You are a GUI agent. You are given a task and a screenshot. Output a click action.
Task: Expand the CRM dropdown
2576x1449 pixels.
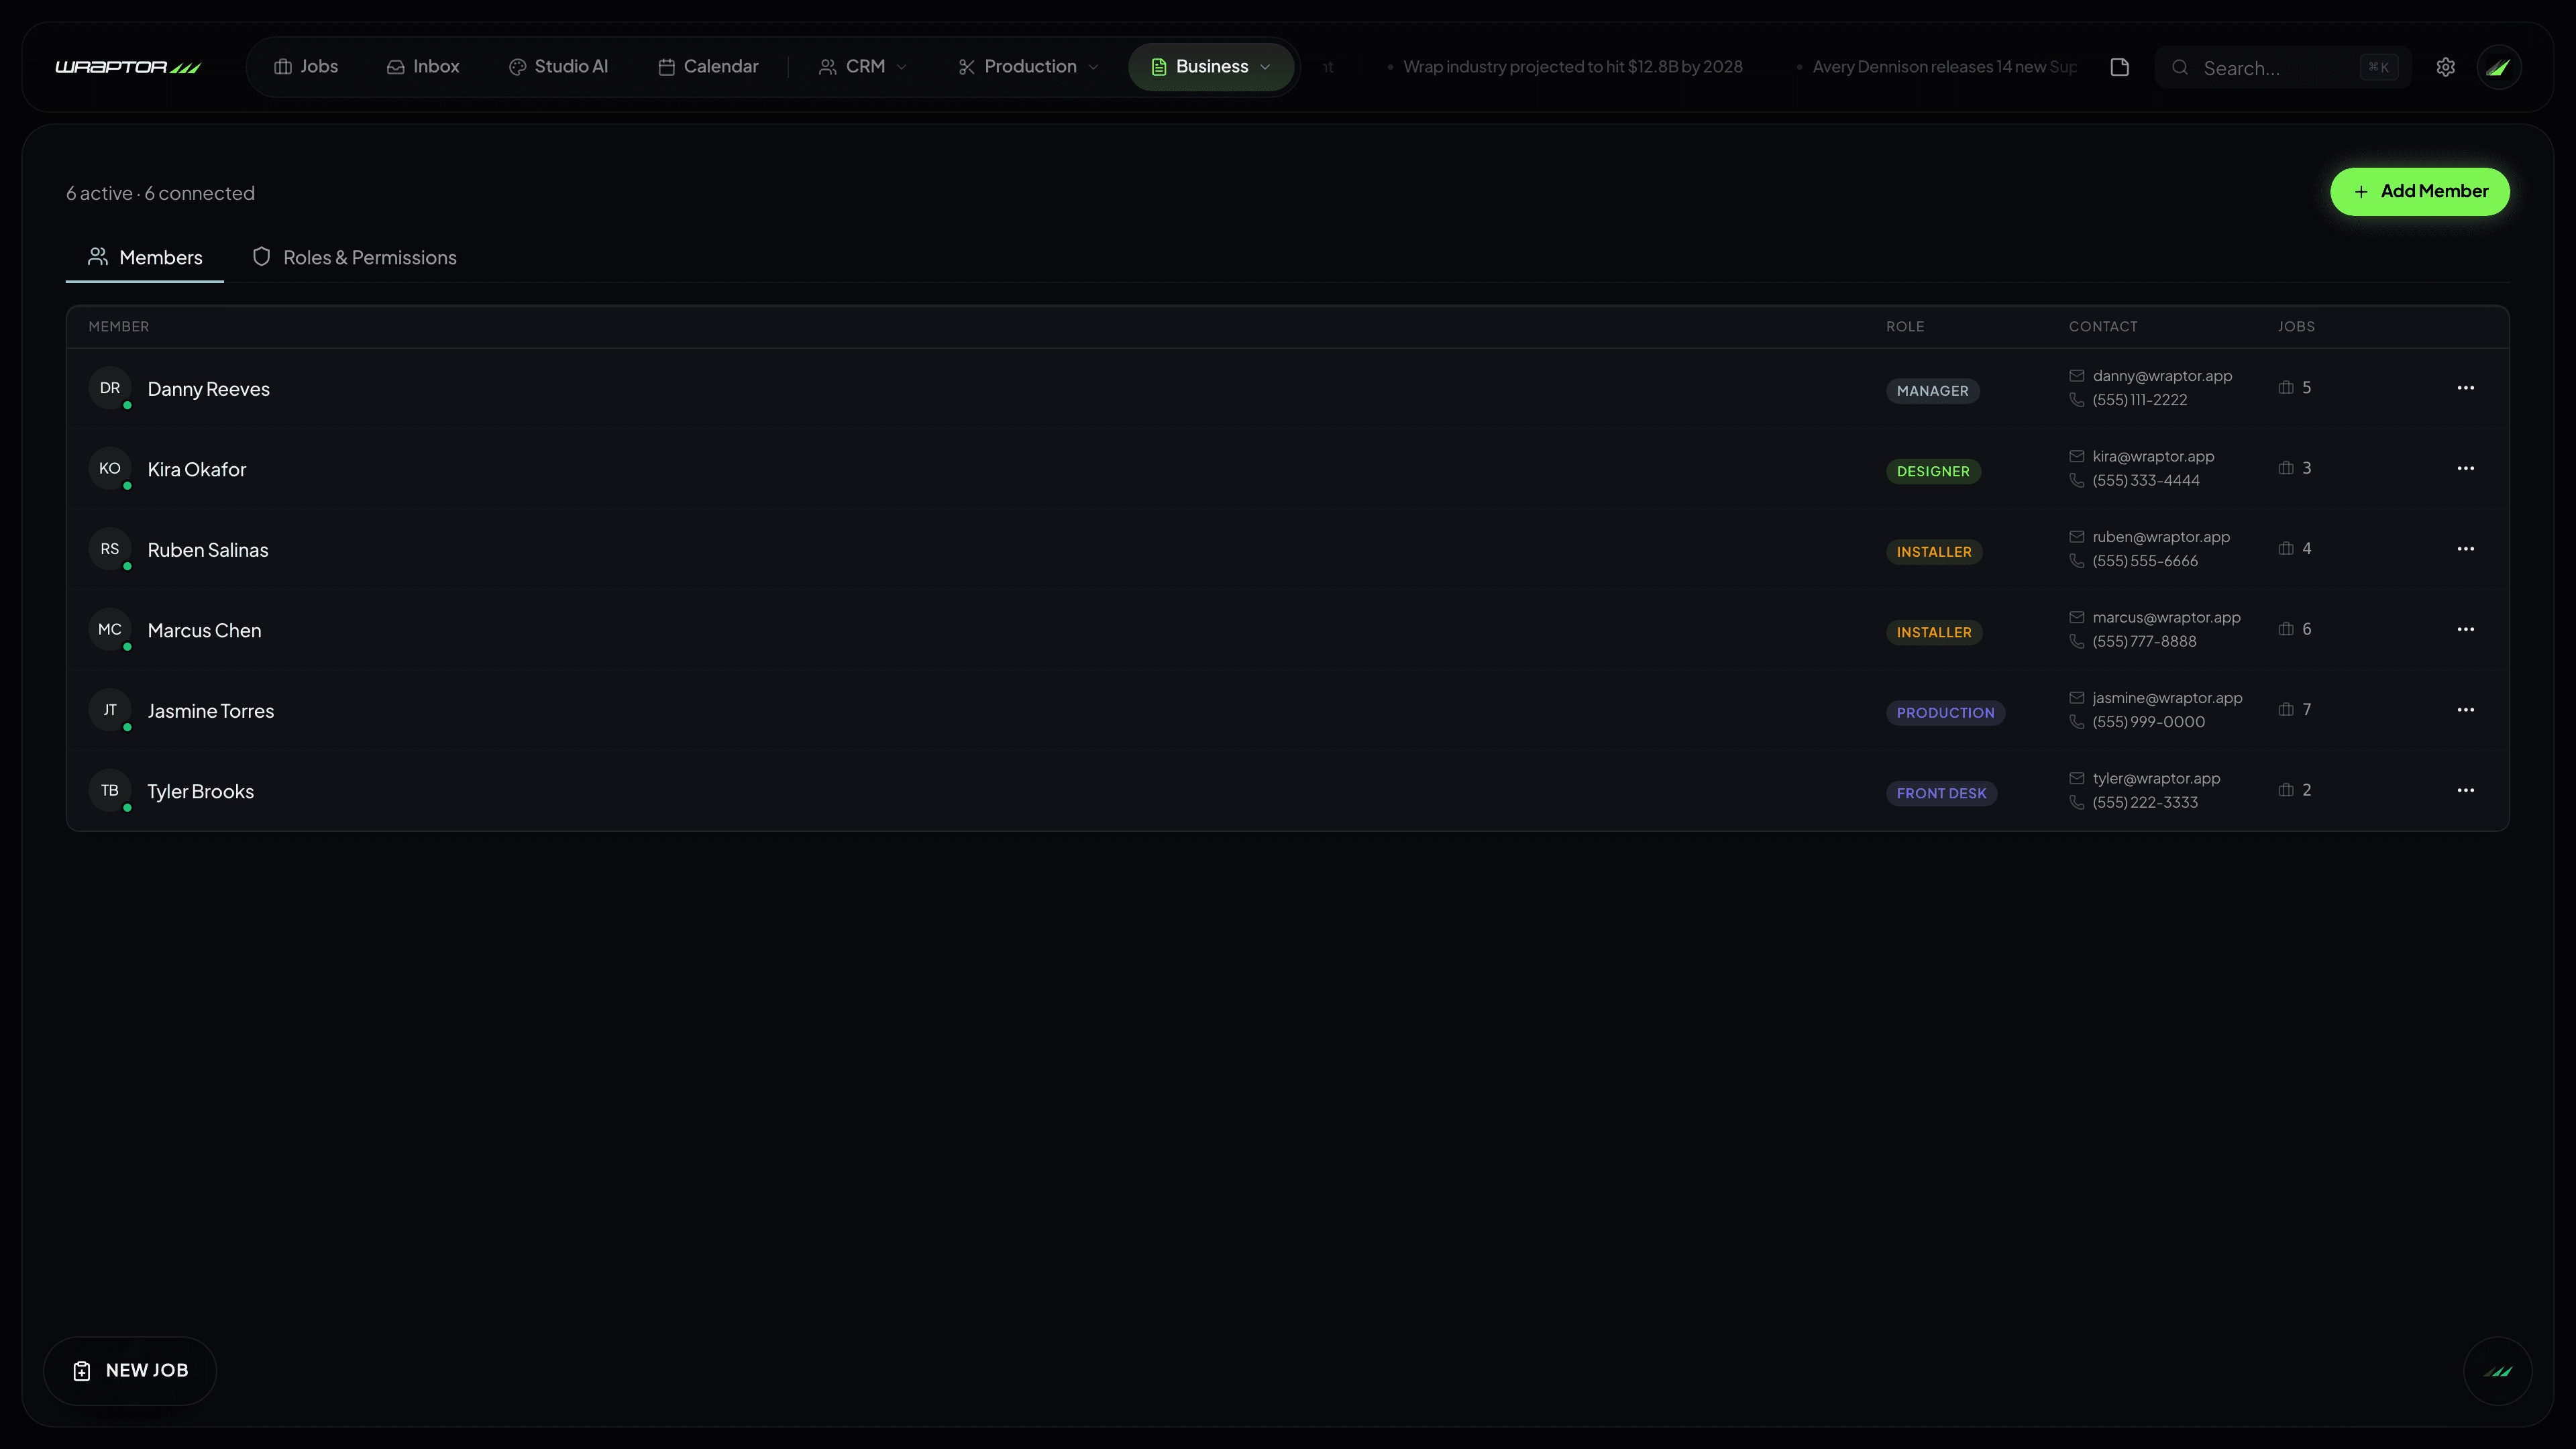(862, 66)
